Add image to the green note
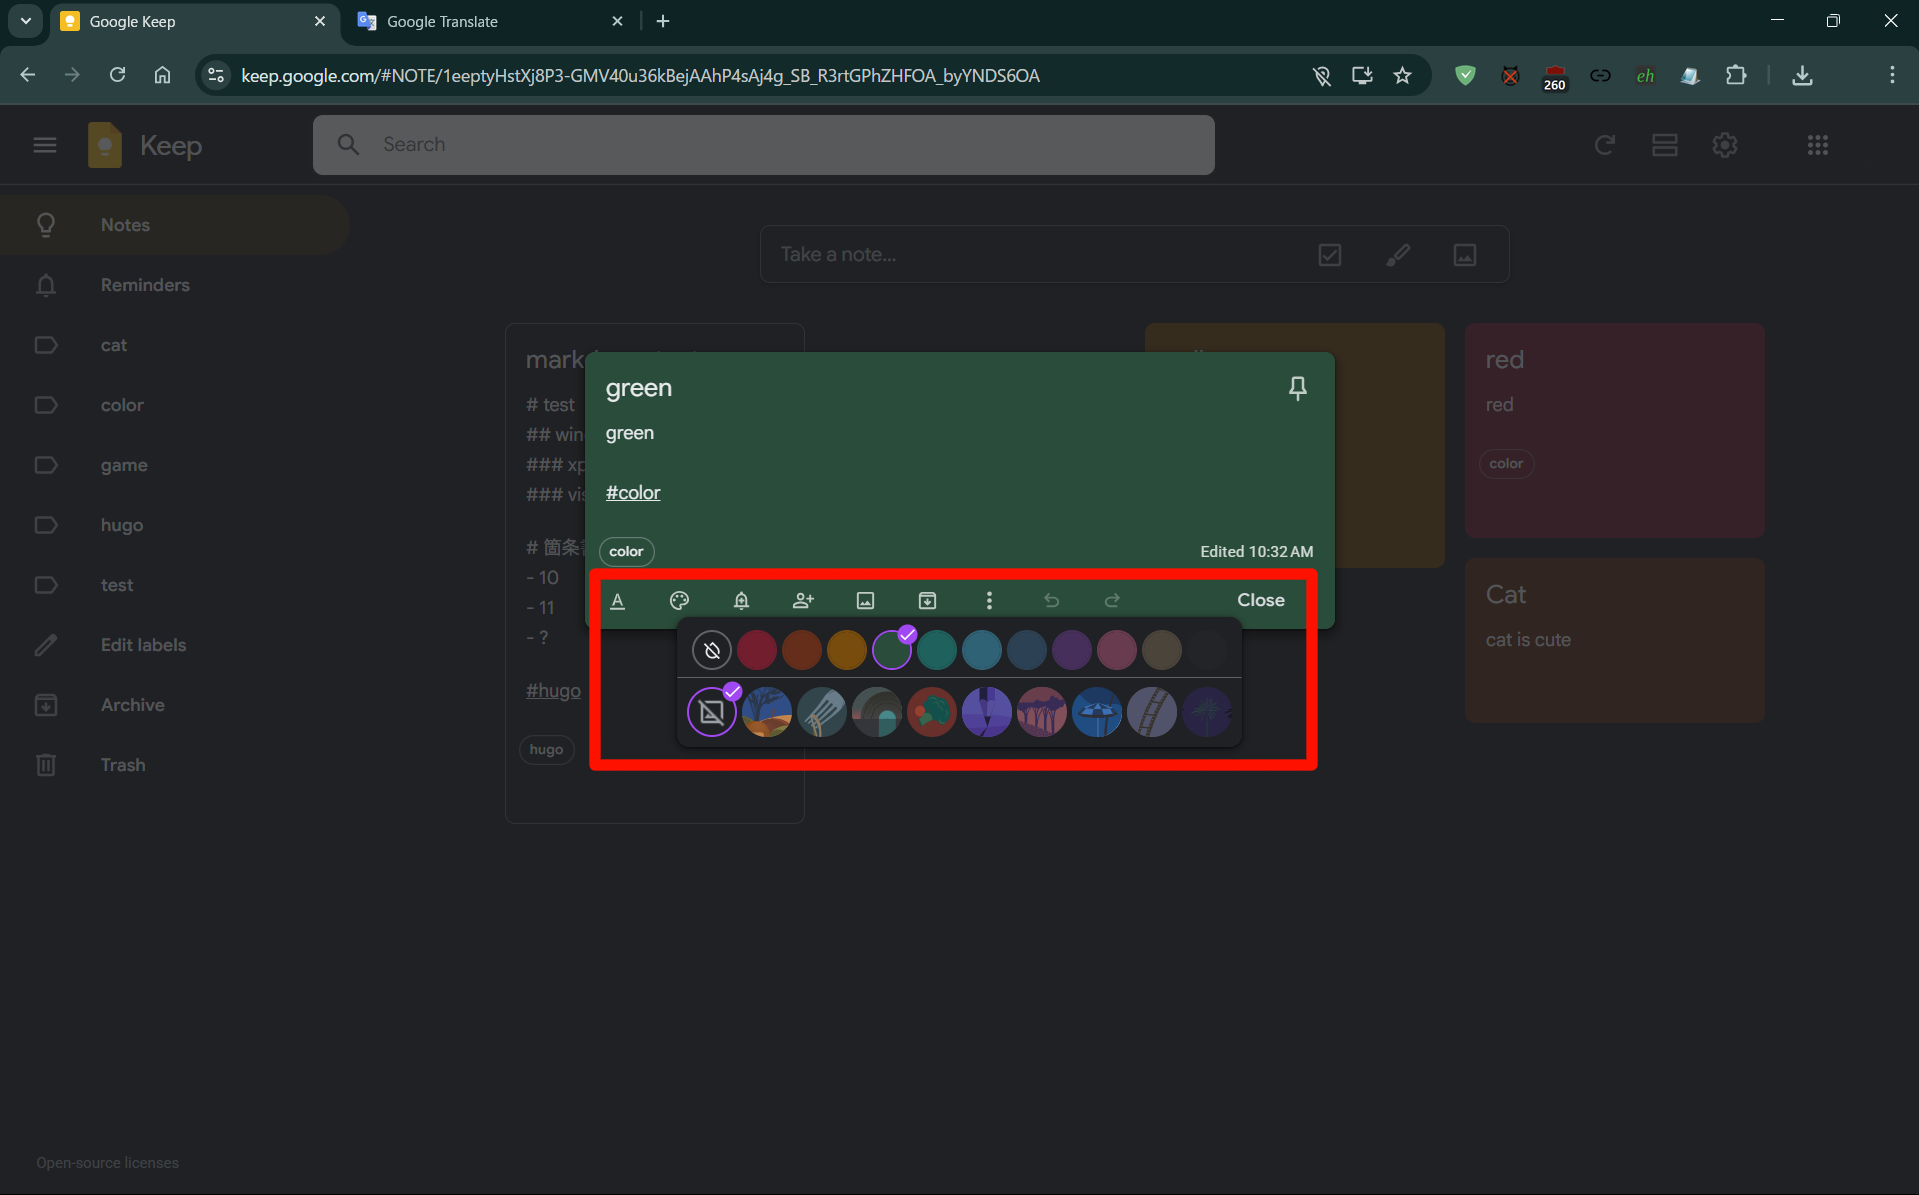The image size is (1919, 1195). 865,600
